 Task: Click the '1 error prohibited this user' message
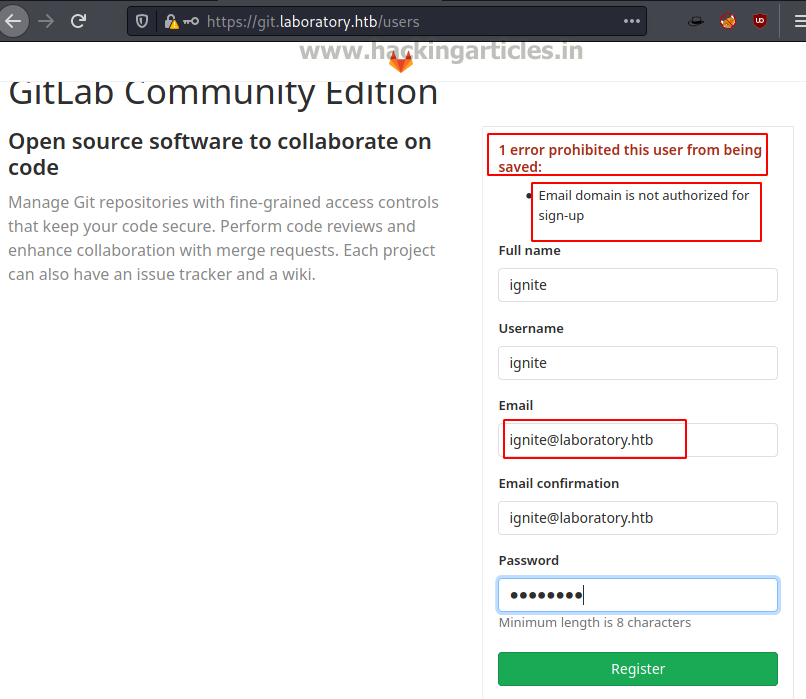click(630, 158)
